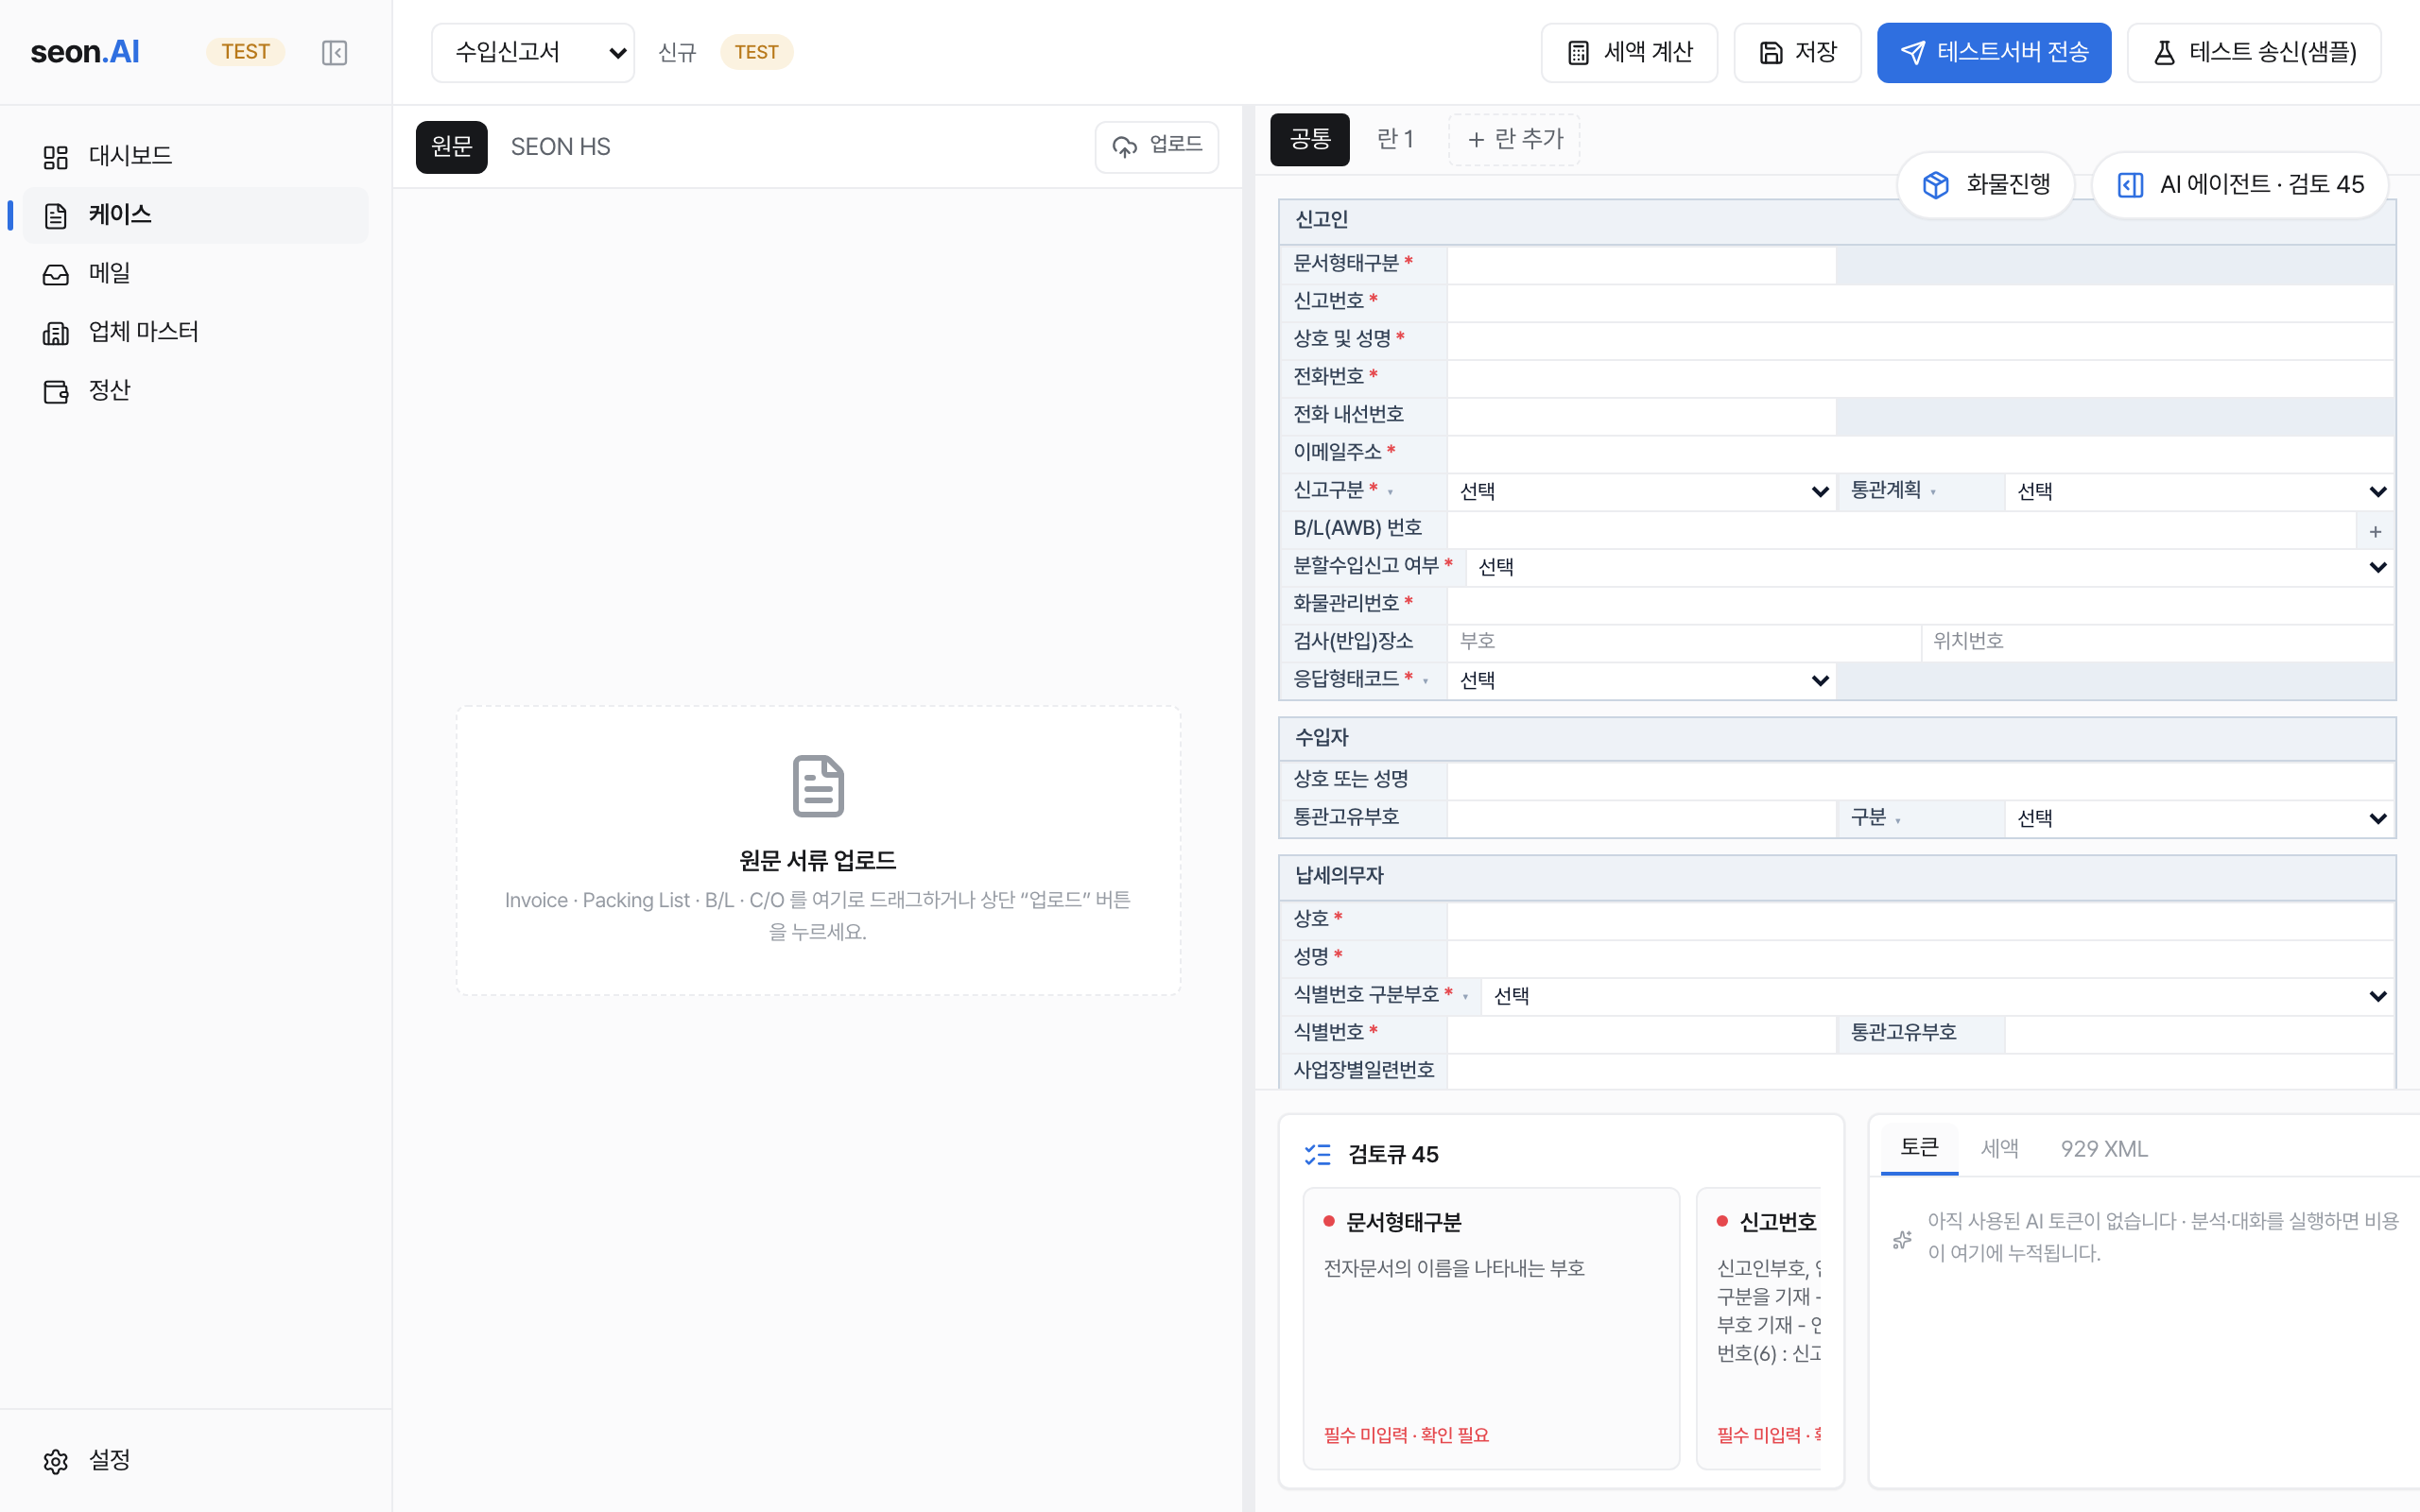Open the 문서형태구분 review card

(1491, 1328)
